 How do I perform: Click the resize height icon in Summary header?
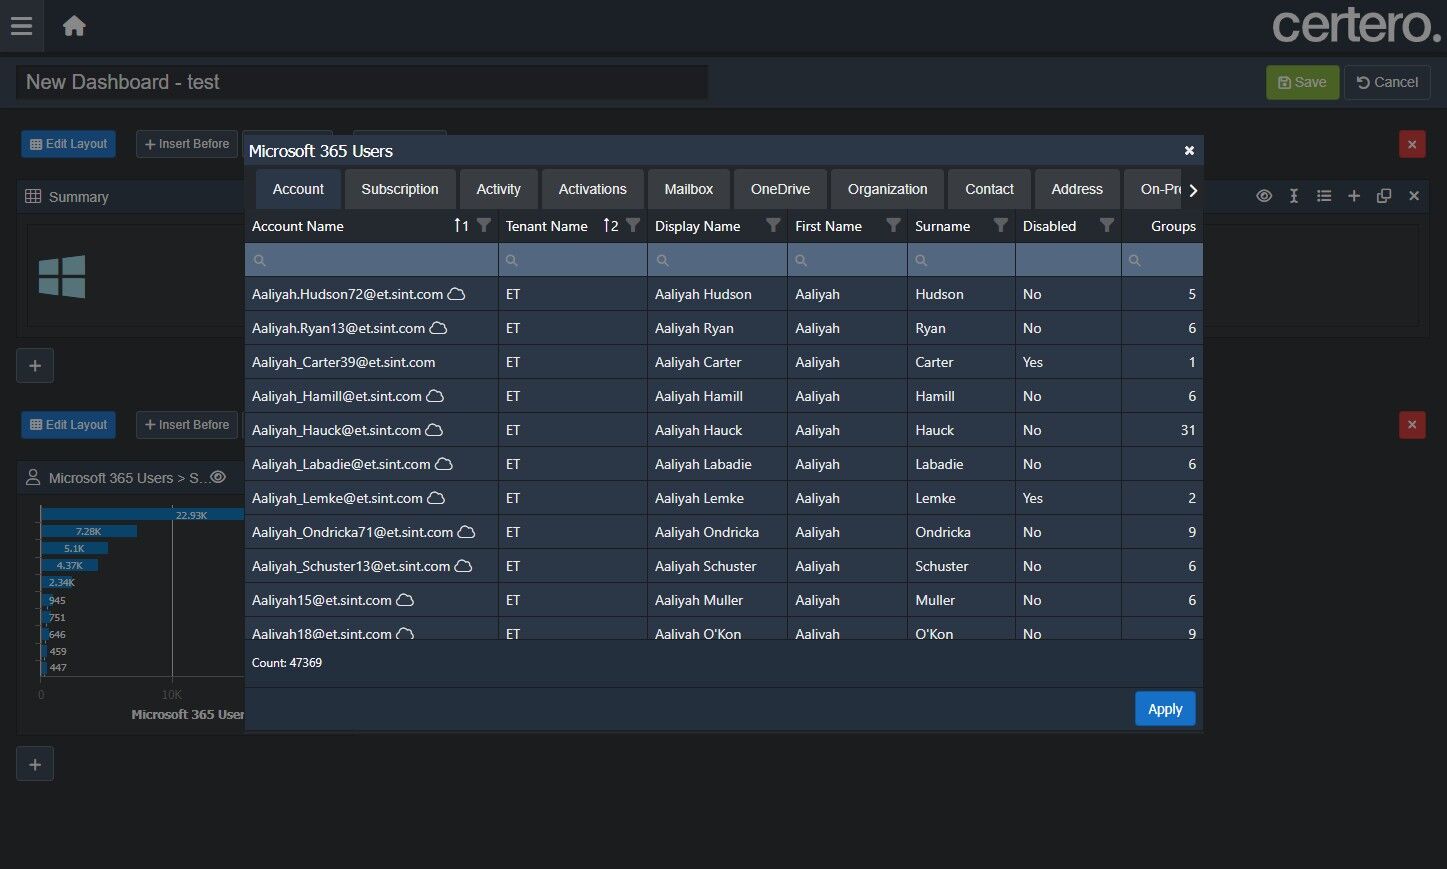click(x=1294, y=196)
